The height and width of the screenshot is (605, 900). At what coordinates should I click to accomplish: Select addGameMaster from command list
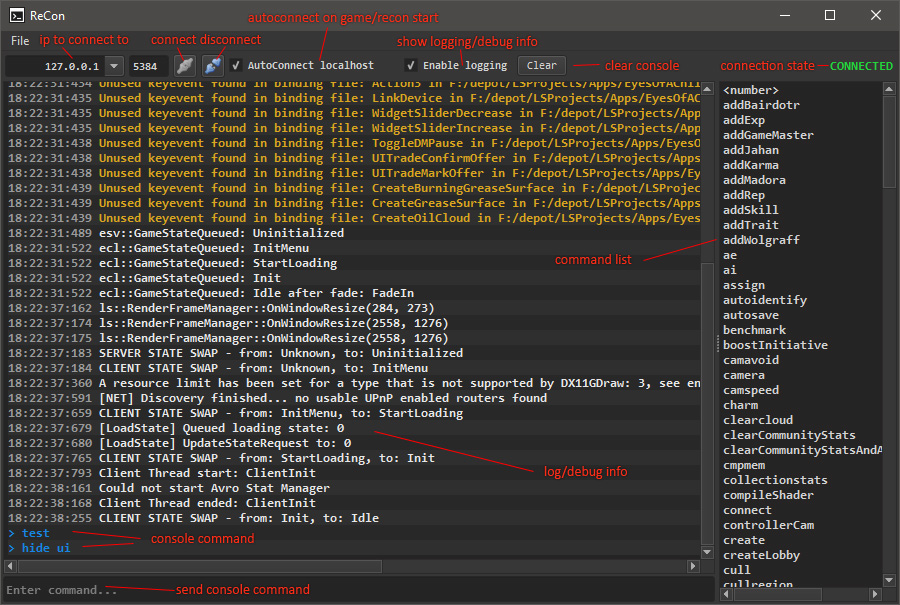tap(768, 135)
